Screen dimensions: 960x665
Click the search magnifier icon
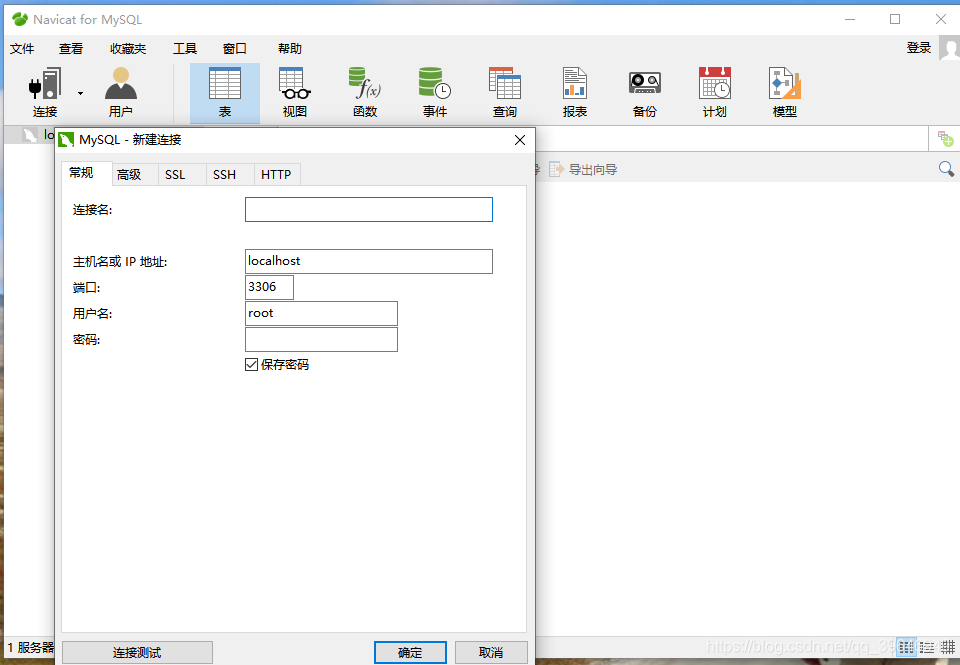(x=946, y=168)
